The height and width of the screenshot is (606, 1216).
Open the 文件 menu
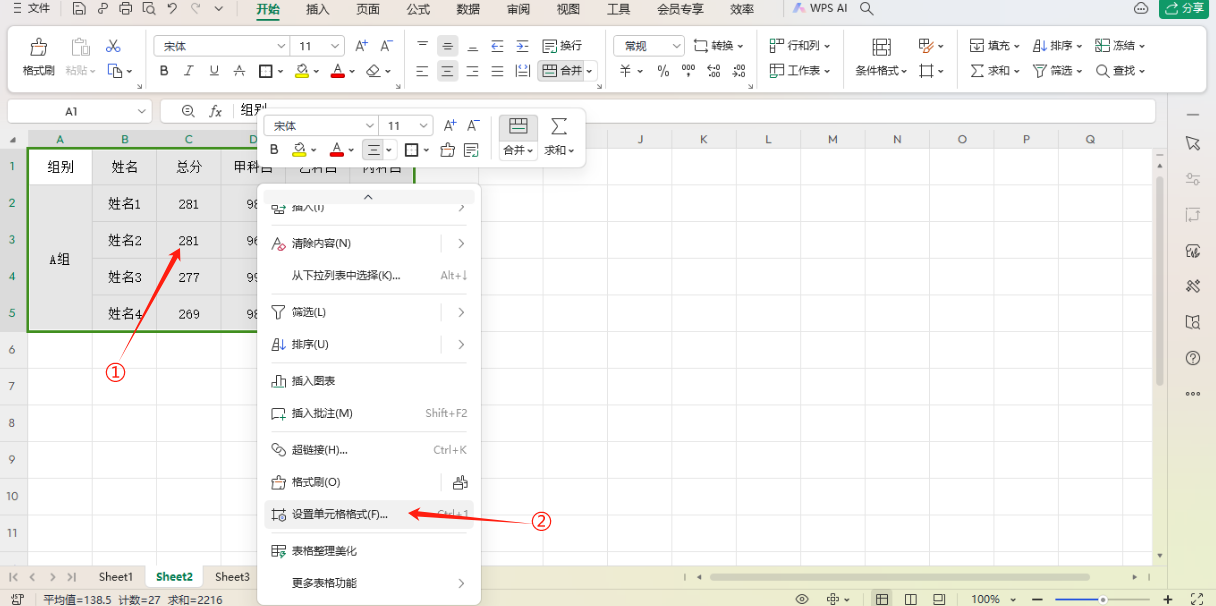point(31,9)
